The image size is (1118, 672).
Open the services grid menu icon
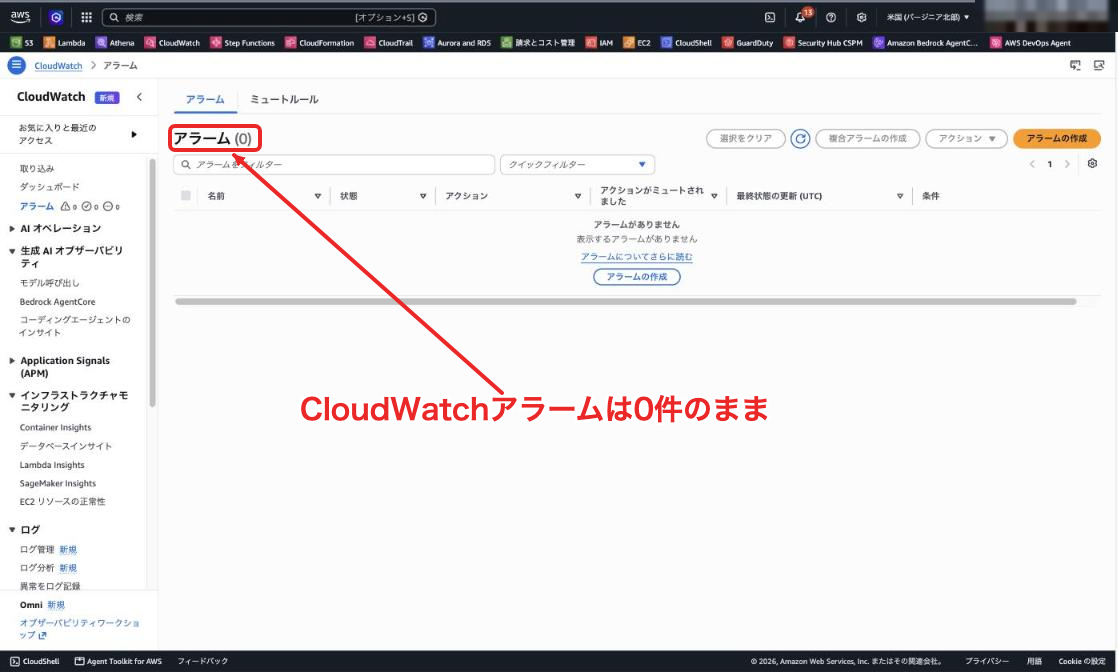pos(86,17)
